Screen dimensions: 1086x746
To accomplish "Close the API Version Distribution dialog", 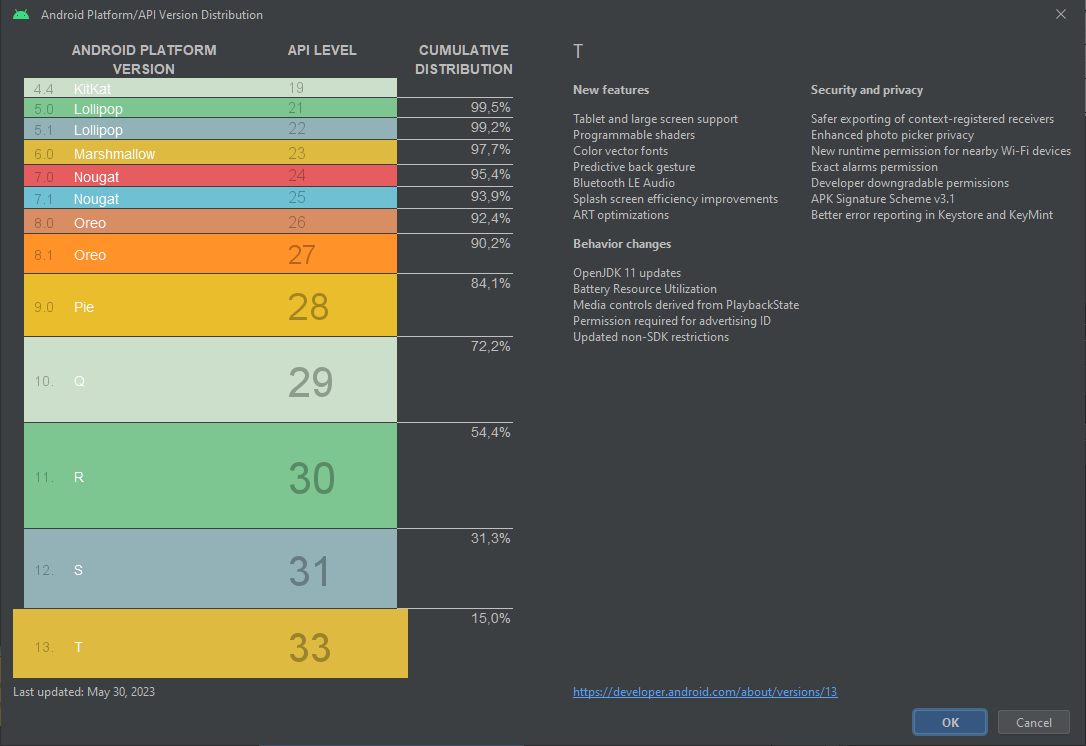I will click(x=1060, y=14).
